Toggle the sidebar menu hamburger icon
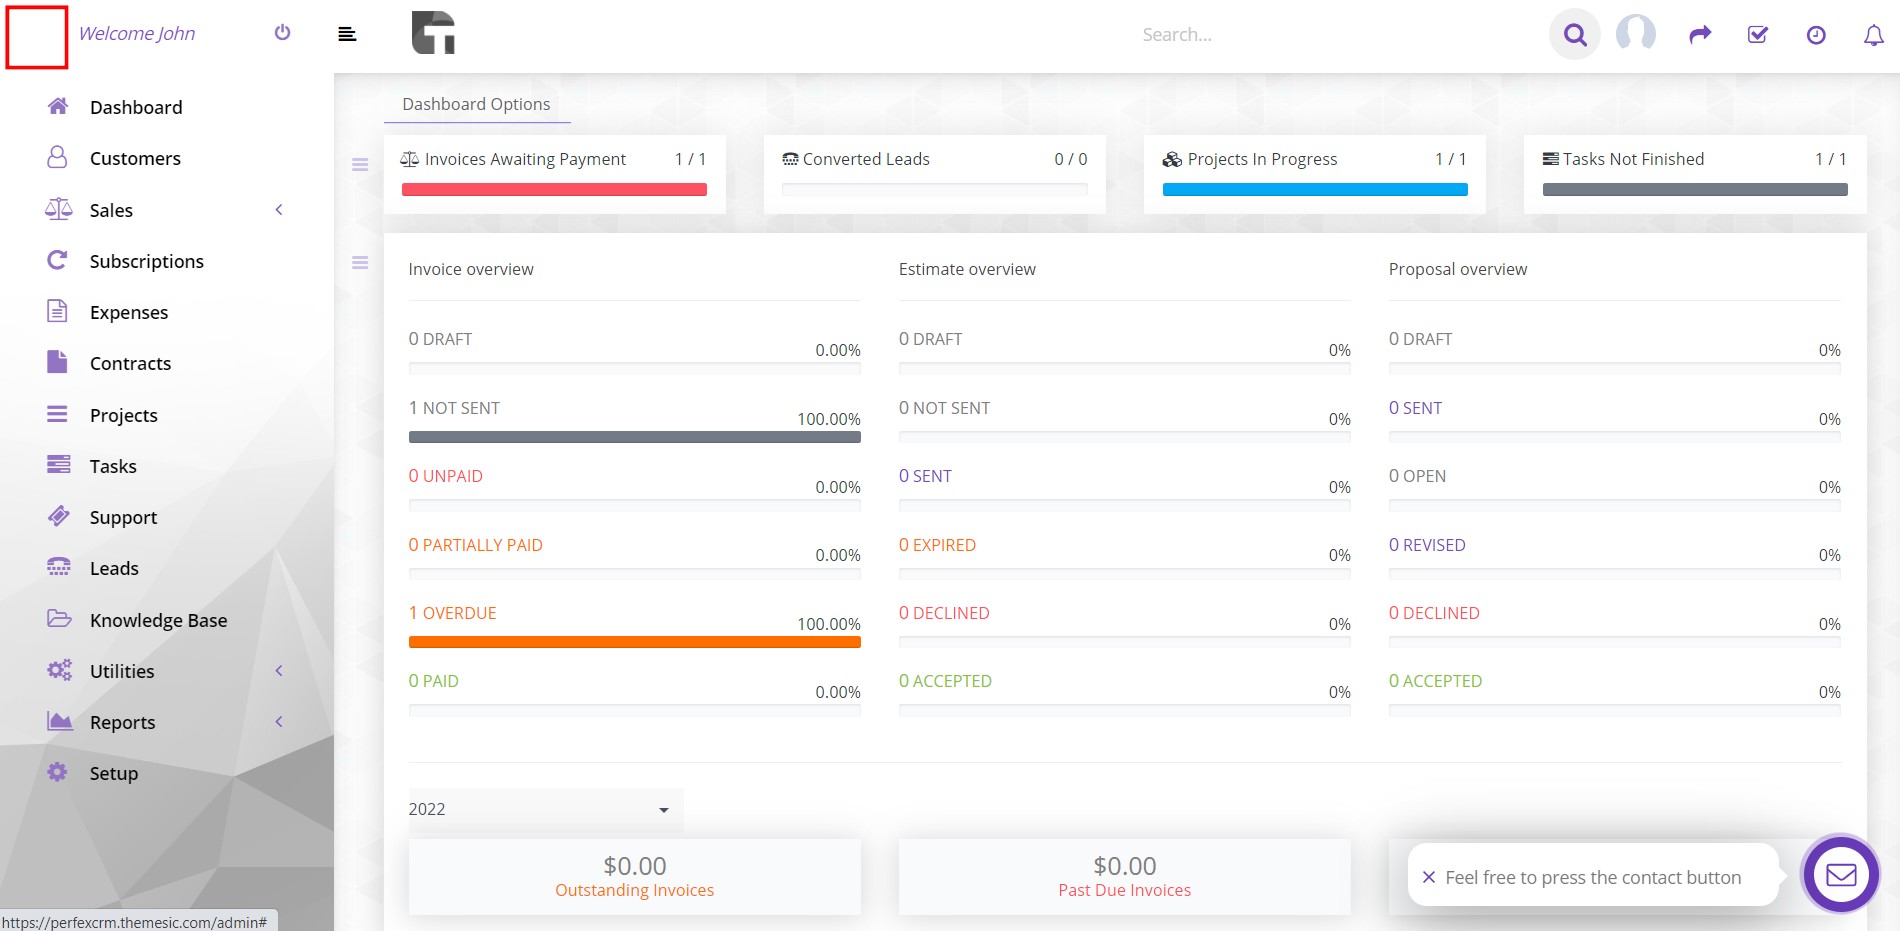 click(x=347, y=35)
